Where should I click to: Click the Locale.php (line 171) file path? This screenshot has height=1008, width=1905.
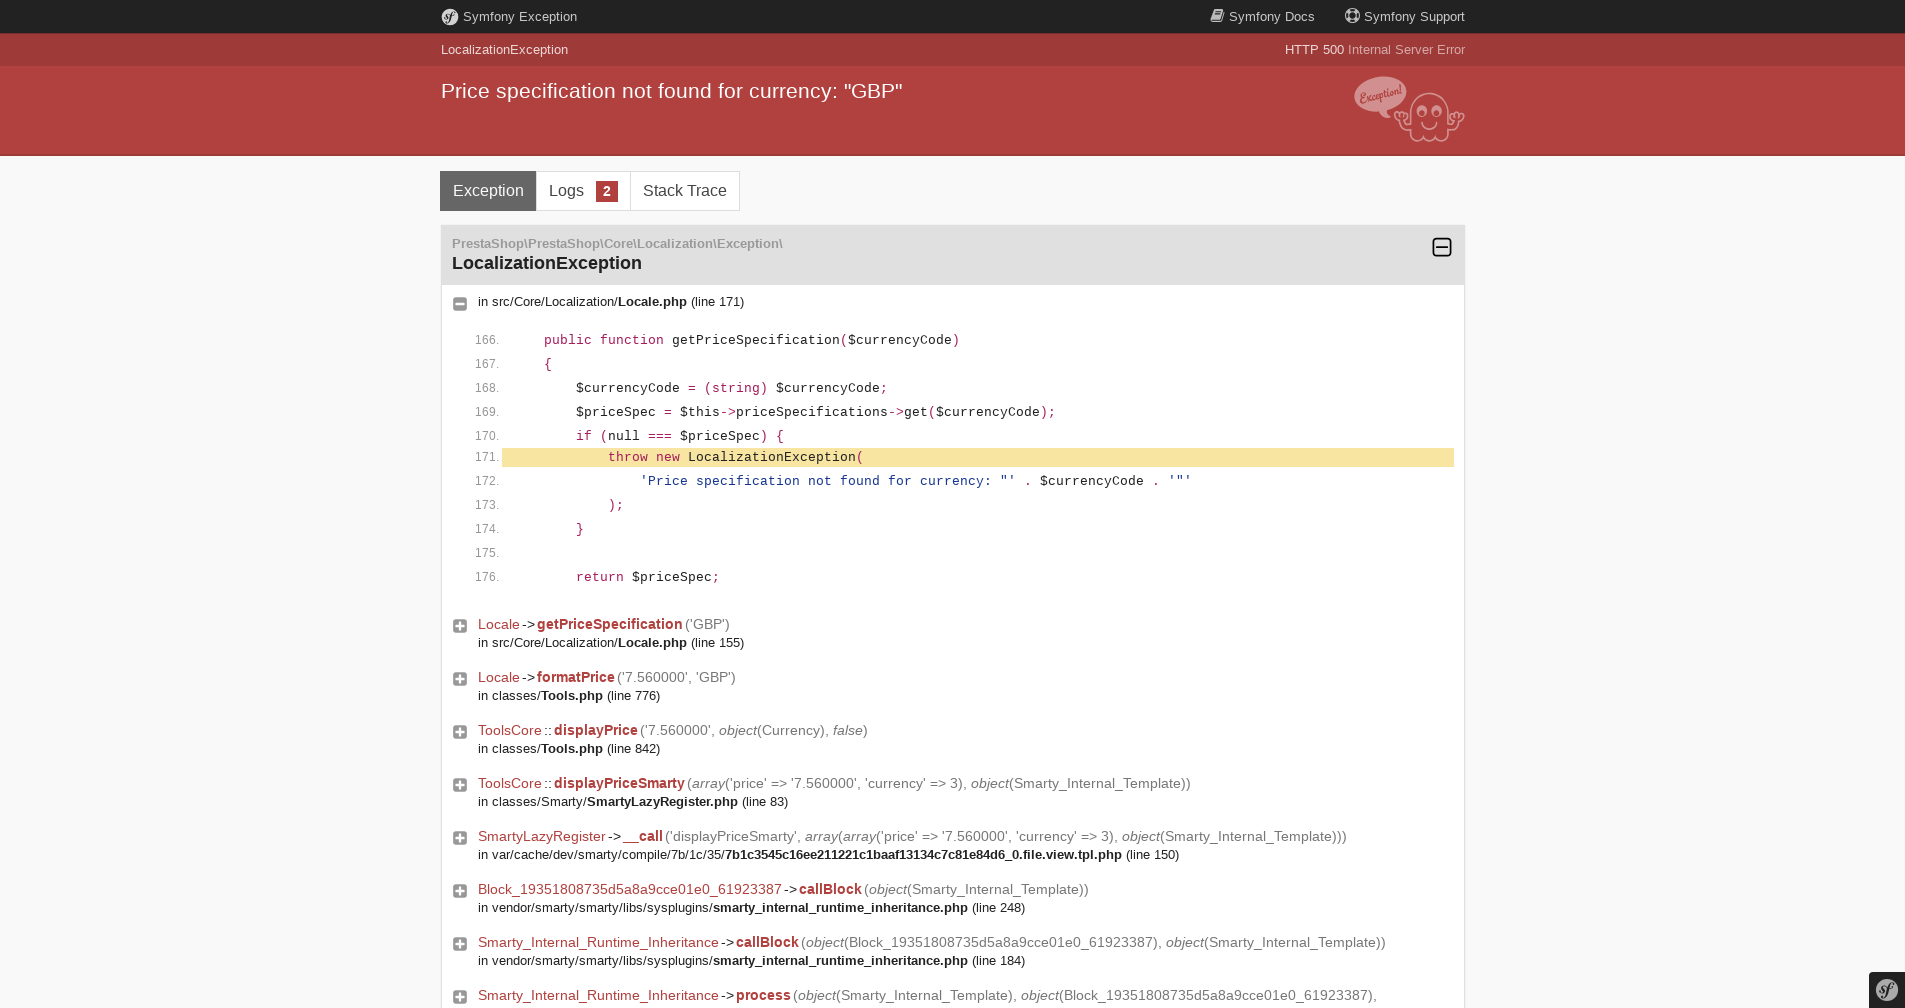[x=611, y=302]
